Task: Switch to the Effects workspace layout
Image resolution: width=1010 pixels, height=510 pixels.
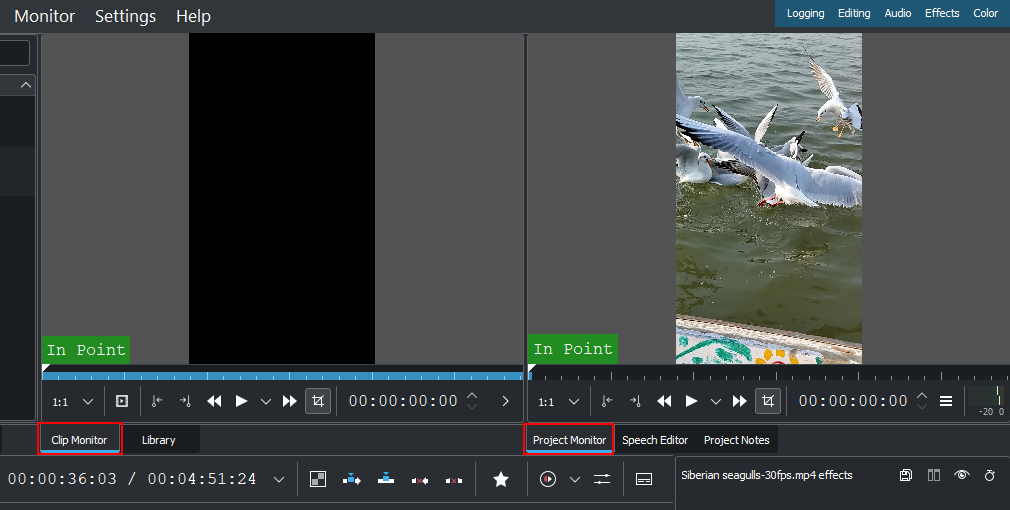Action: coord(942,13)
